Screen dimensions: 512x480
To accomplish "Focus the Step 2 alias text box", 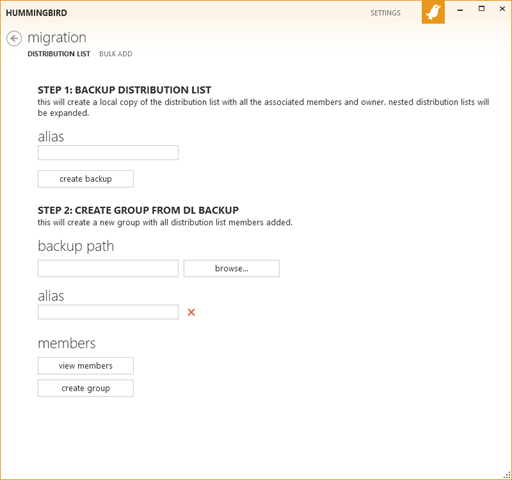I will point(108,312).
